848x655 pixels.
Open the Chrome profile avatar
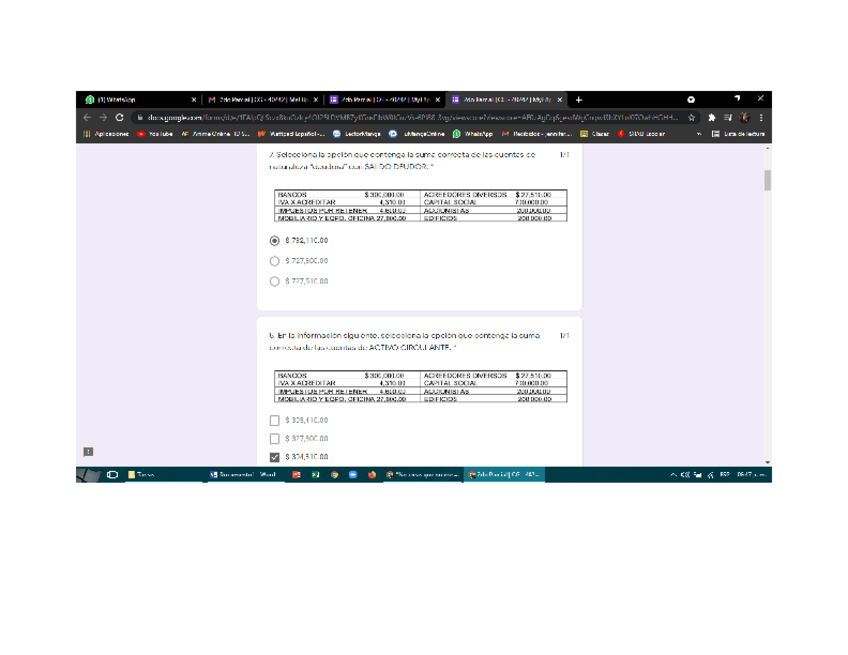(745, 117)
